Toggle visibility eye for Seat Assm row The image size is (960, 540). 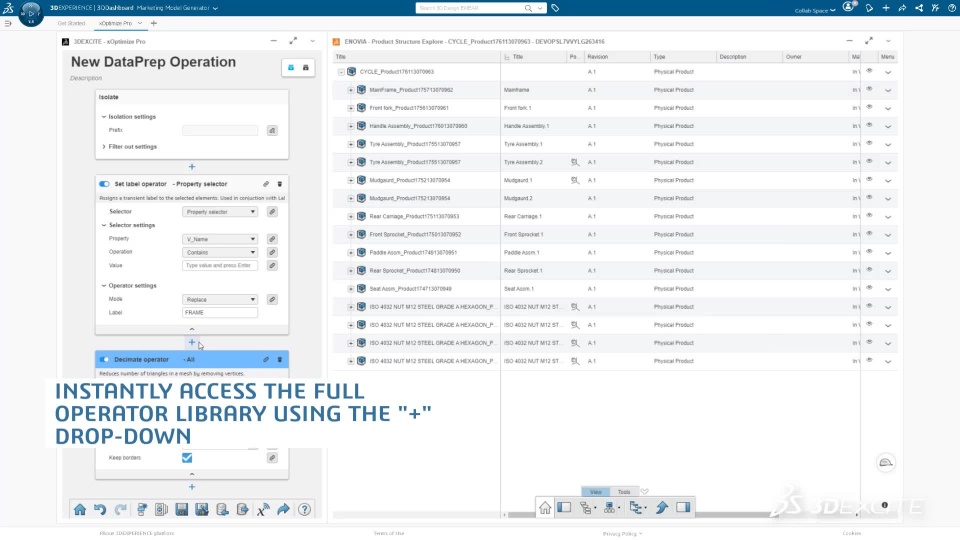pos(869,288)
